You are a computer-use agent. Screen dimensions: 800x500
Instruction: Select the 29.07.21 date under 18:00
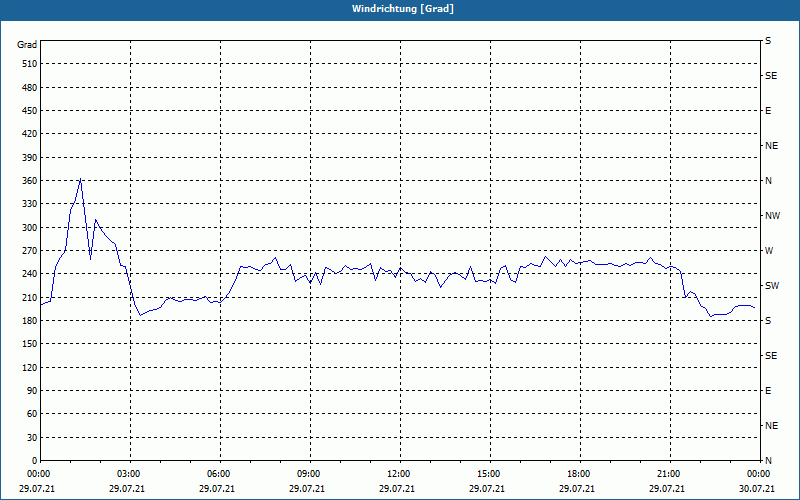[x=577, y=489]
